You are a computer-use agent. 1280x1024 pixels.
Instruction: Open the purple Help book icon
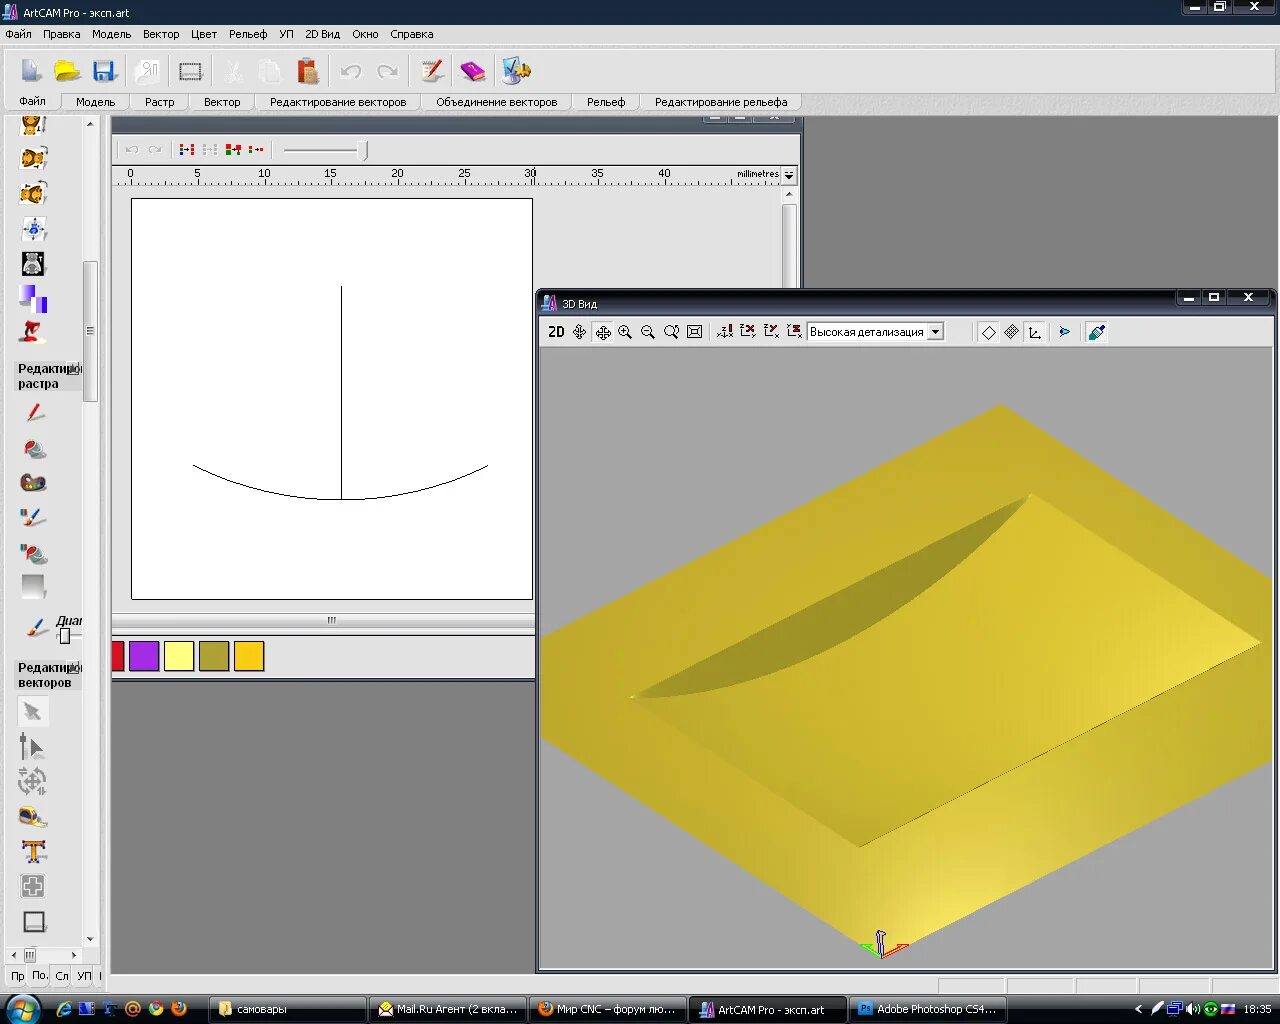(x=472, y=71)
